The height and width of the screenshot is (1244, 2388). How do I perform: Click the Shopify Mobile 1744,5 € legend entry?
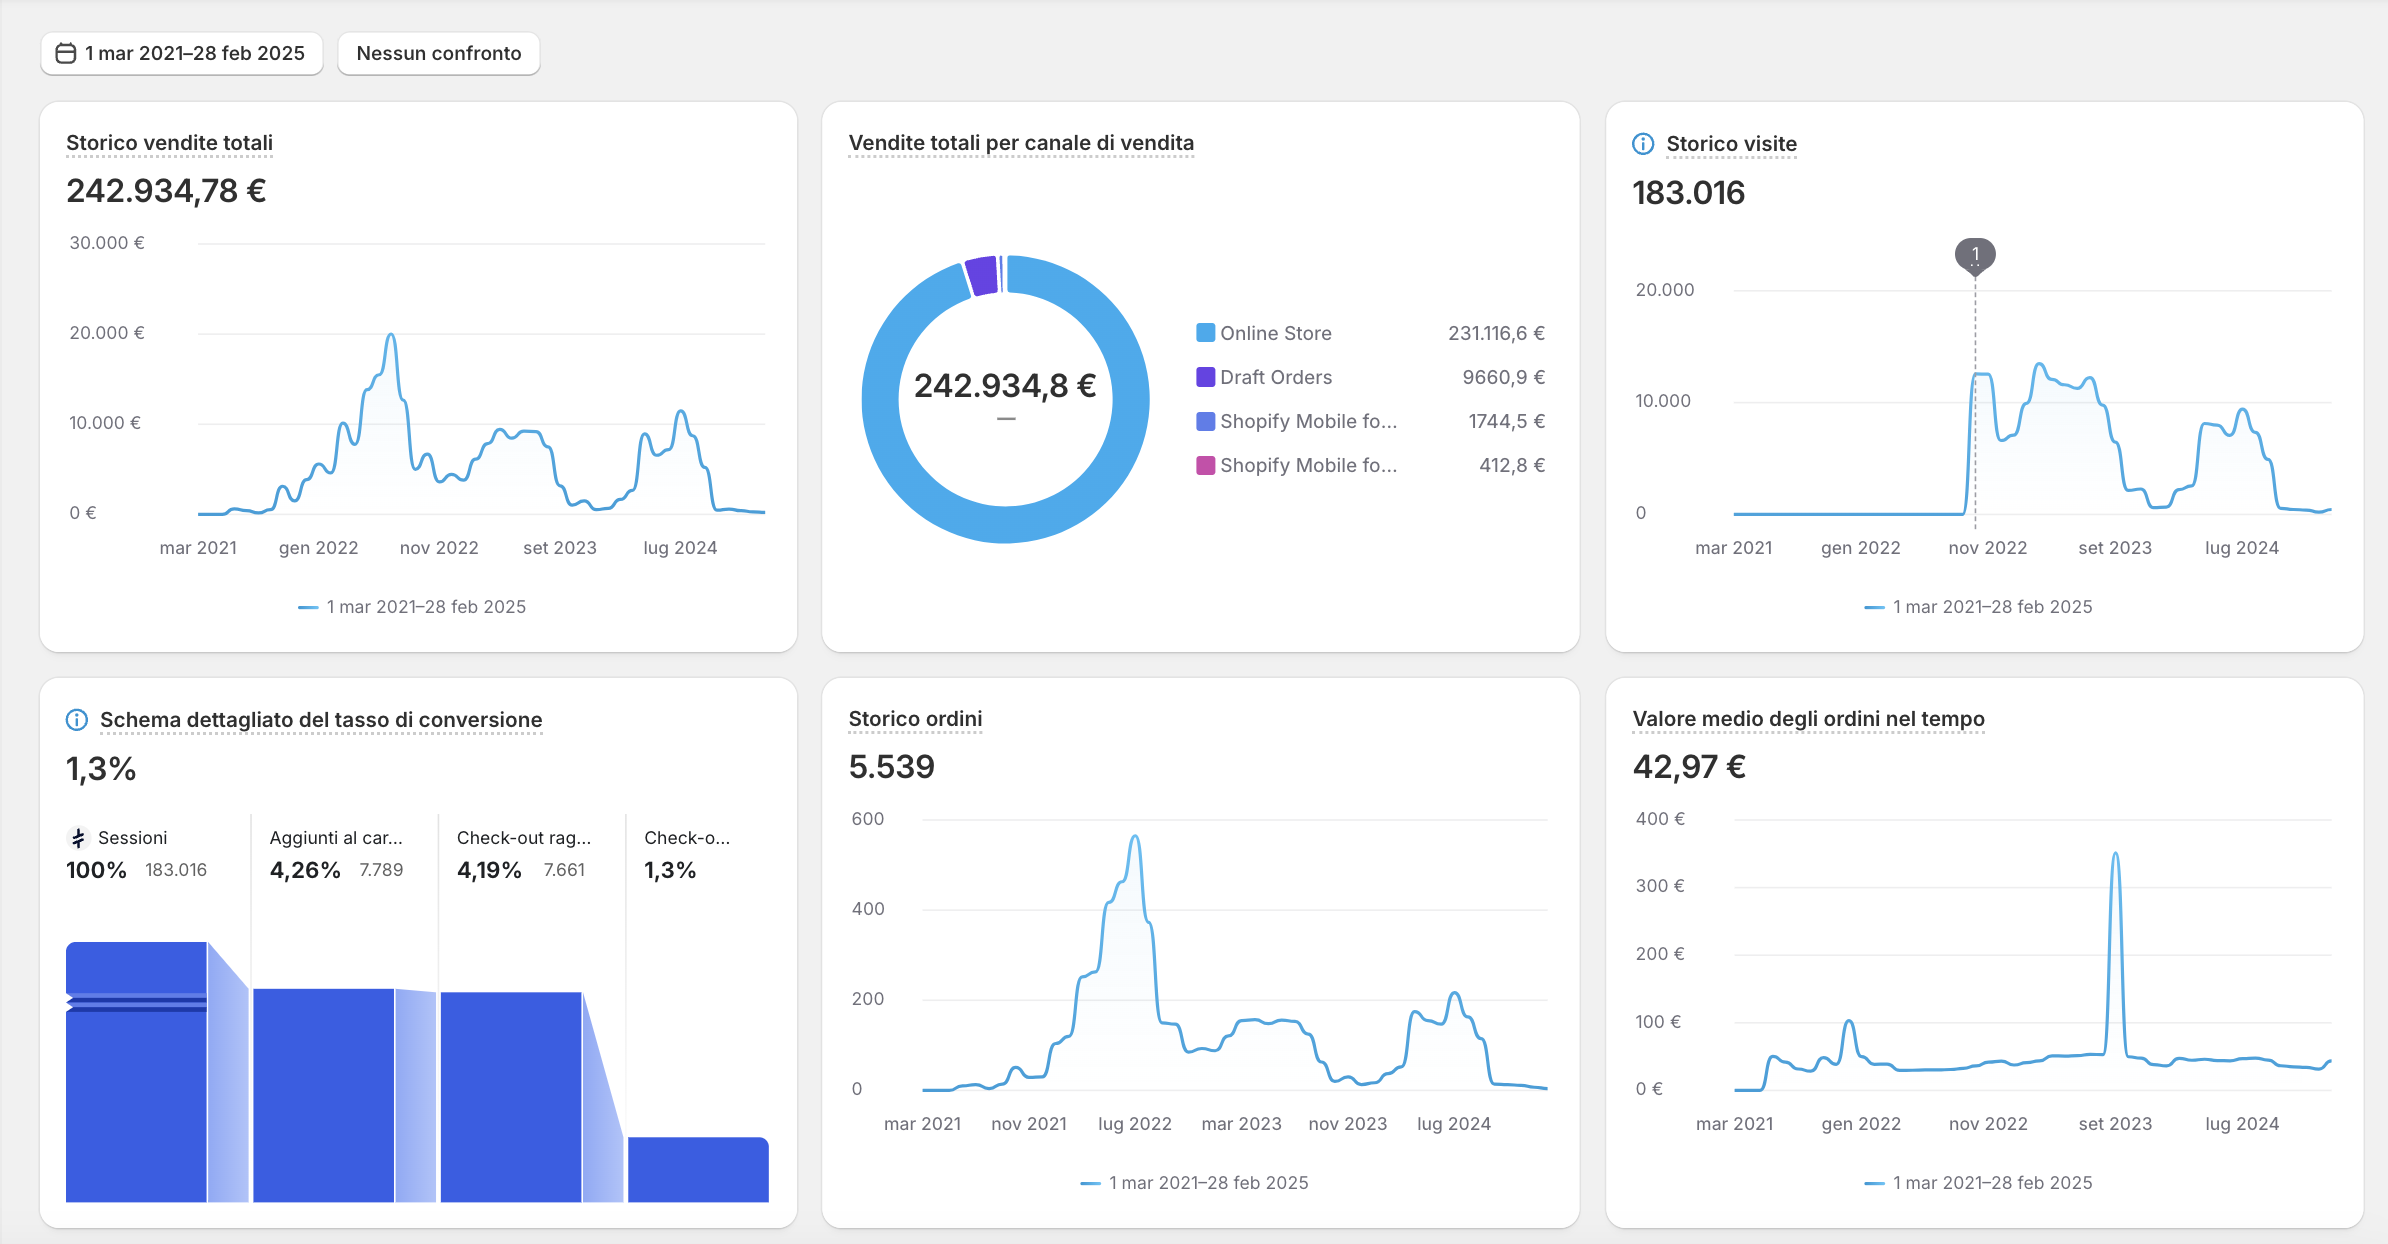pos(1370,421)
